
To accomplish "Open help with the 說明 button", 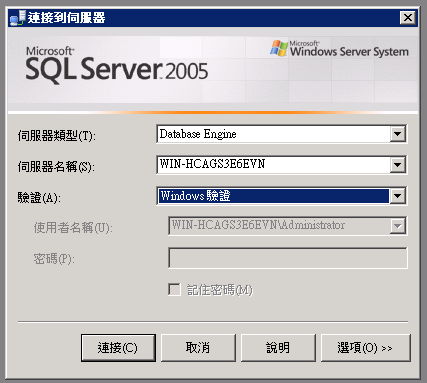I will [x=278, y=348].
